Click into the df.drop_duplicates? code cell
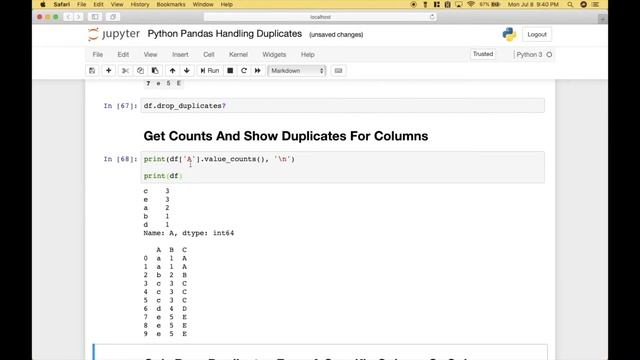The height and width of the screenshot is (360, 640). (x=342, y=106)
